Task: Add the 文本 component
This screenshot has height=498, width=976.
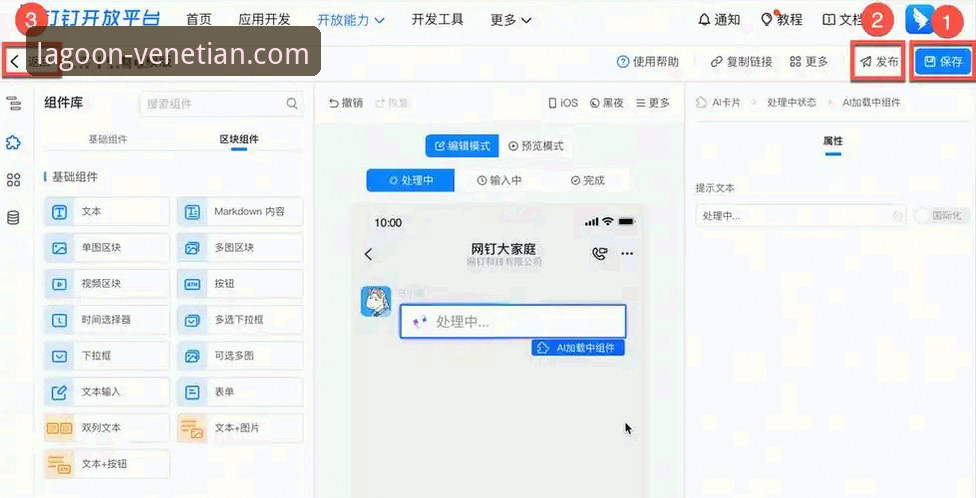Action: [x=106, y=212]
